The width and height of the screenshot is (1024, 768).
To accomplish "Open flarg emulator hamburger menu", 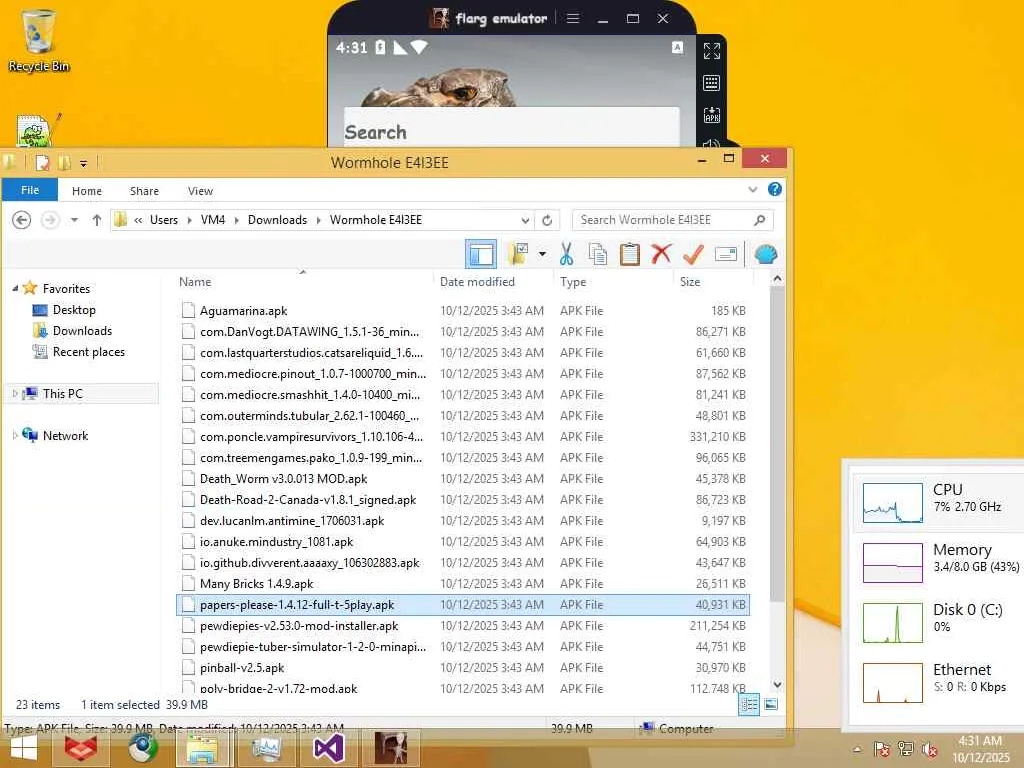I will coord(573,18).
